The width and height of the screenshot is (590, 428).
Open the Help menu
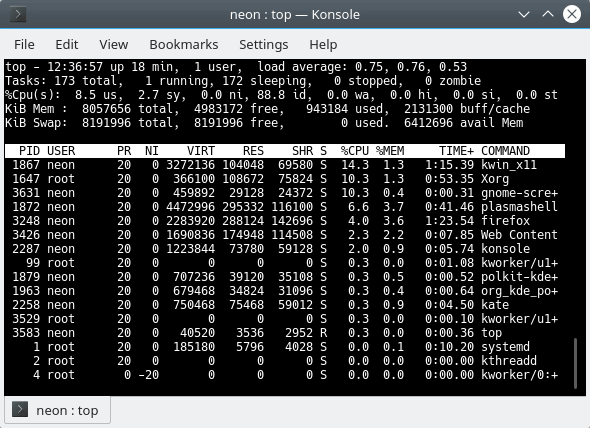click(x=323, y=44)
